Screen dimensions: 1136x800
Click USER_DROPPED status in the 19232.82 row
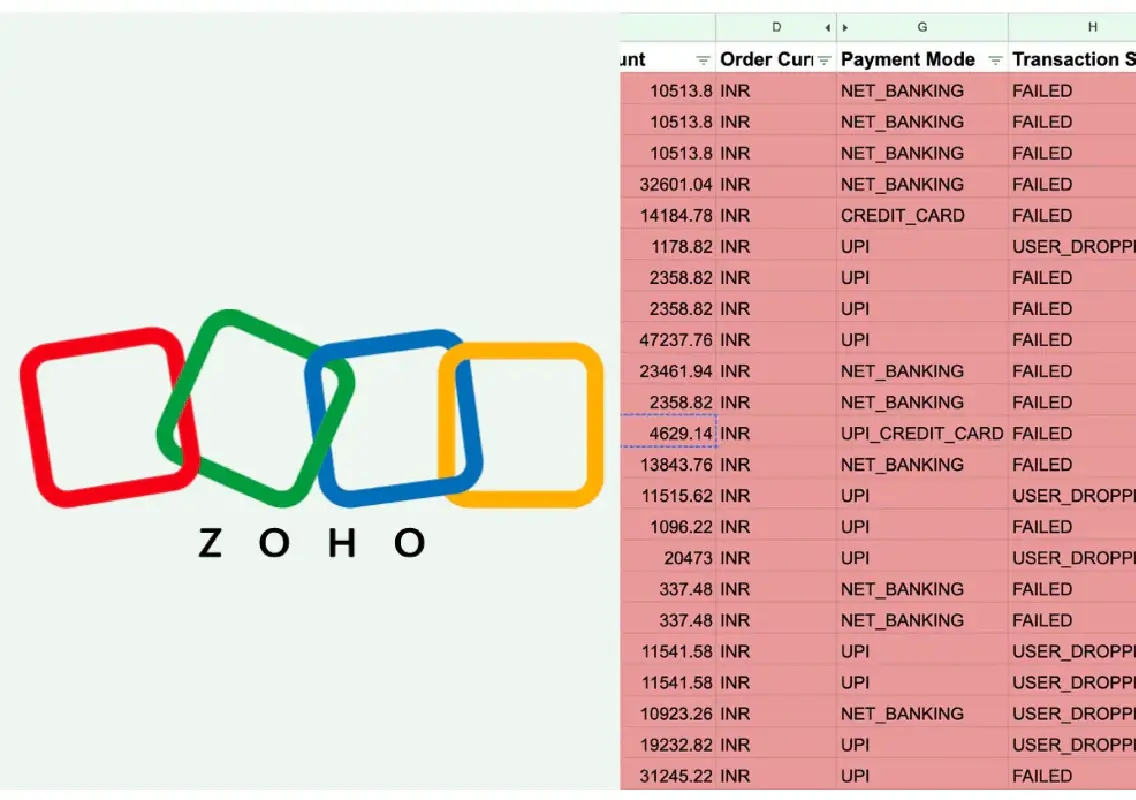pyautogui.click(x=1072, y=745)
